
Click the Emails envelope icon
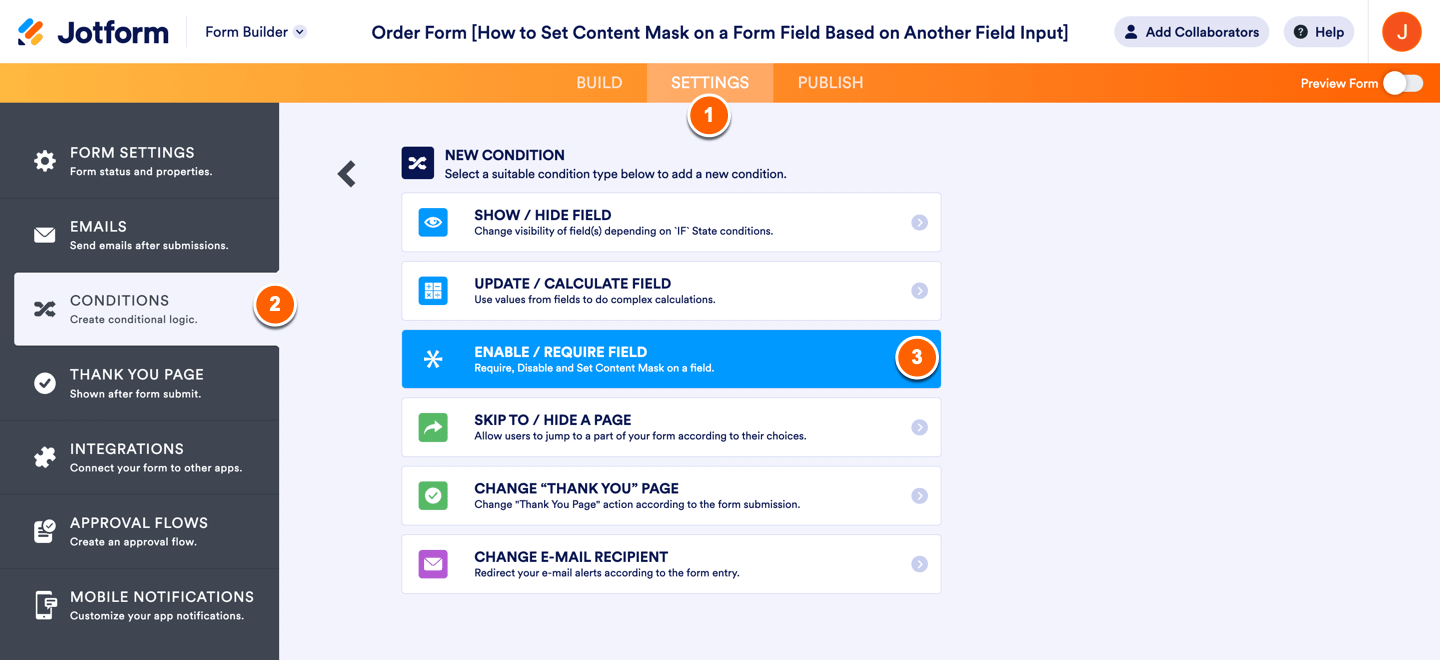point(45,235)
